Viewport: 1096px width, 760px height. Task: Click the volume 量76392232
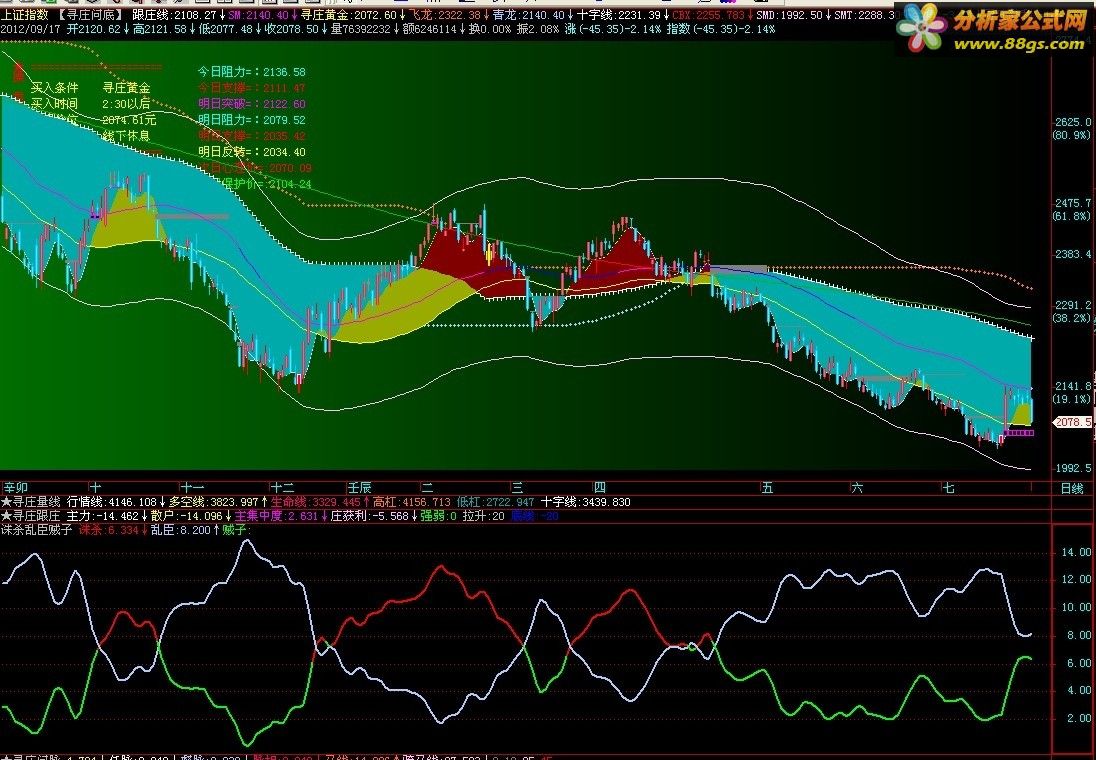[x=361, y=29]
